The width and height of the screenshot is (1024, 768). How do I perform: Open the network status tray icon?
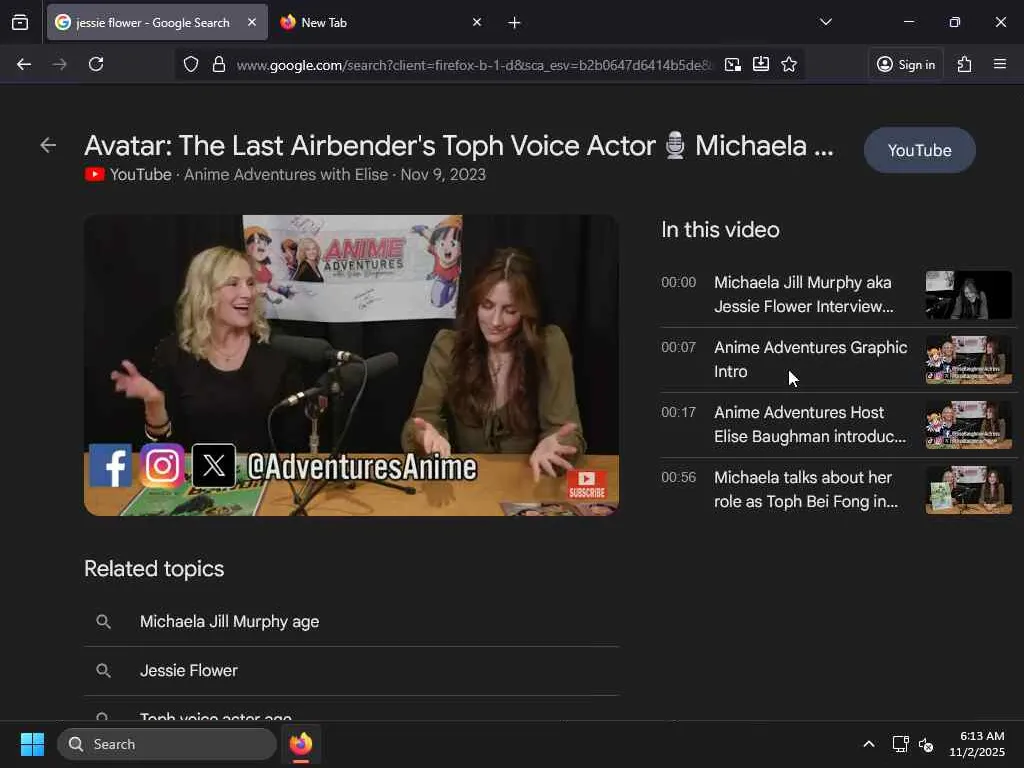click(901, 744)
